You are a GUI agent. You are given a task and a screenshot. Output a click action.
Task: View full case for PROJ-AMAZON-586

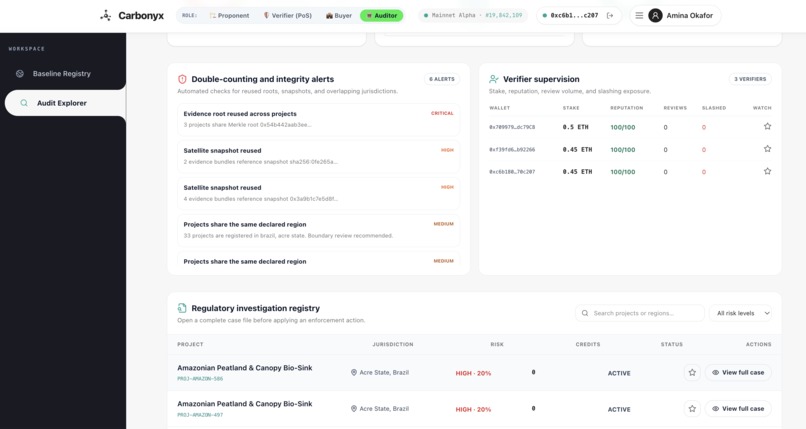[738, 372]
